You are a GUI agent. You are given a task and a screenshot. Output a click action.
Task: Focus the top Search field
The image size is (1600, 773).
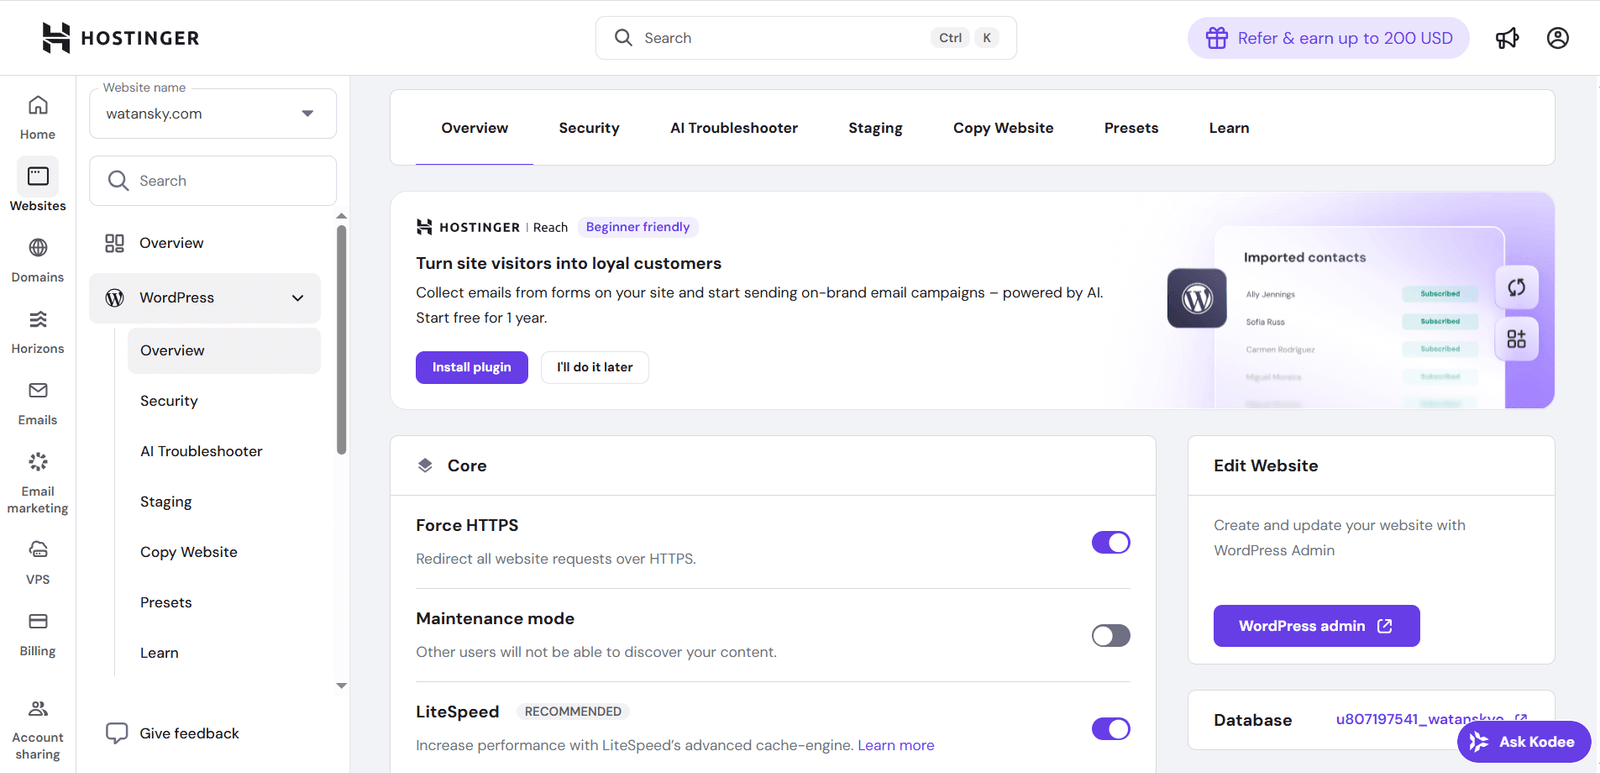click(x=806, y=38)
